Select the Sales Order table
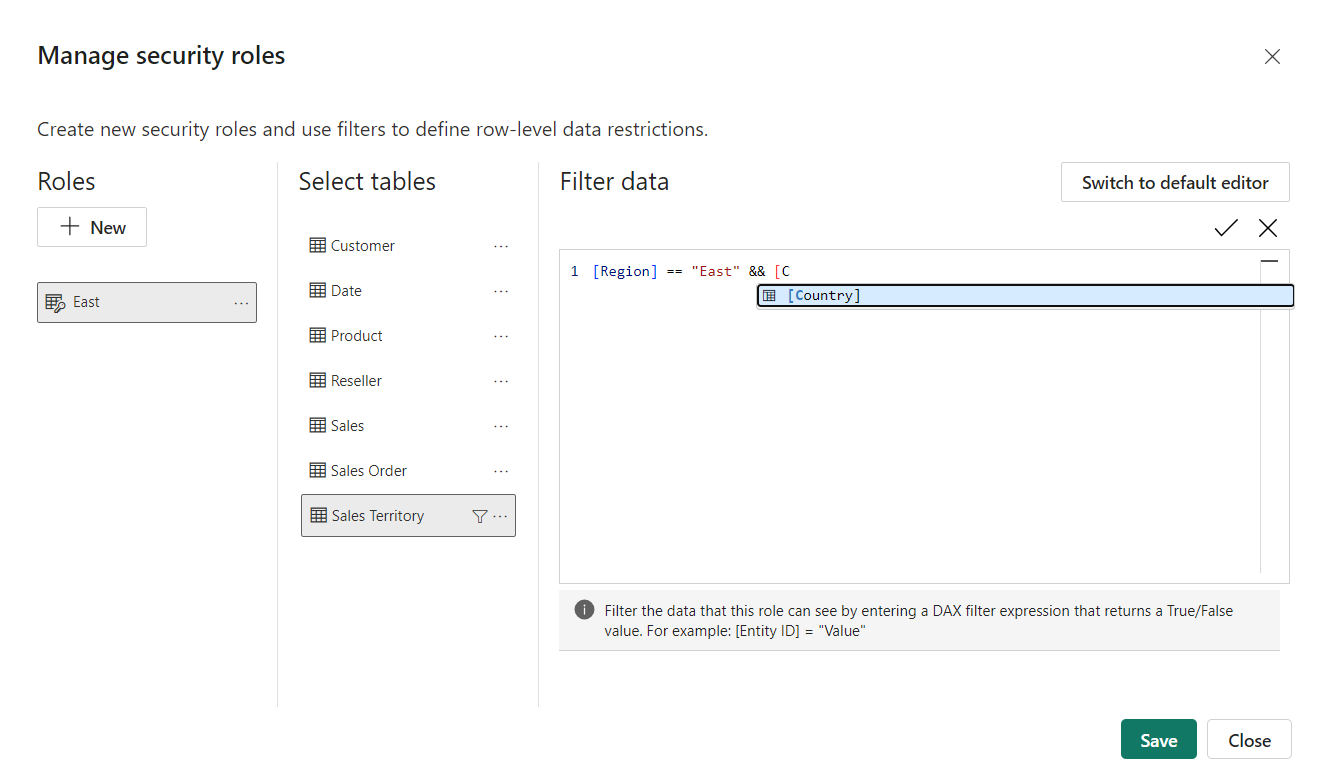The image size is (1329, 769). click(368, 470)
